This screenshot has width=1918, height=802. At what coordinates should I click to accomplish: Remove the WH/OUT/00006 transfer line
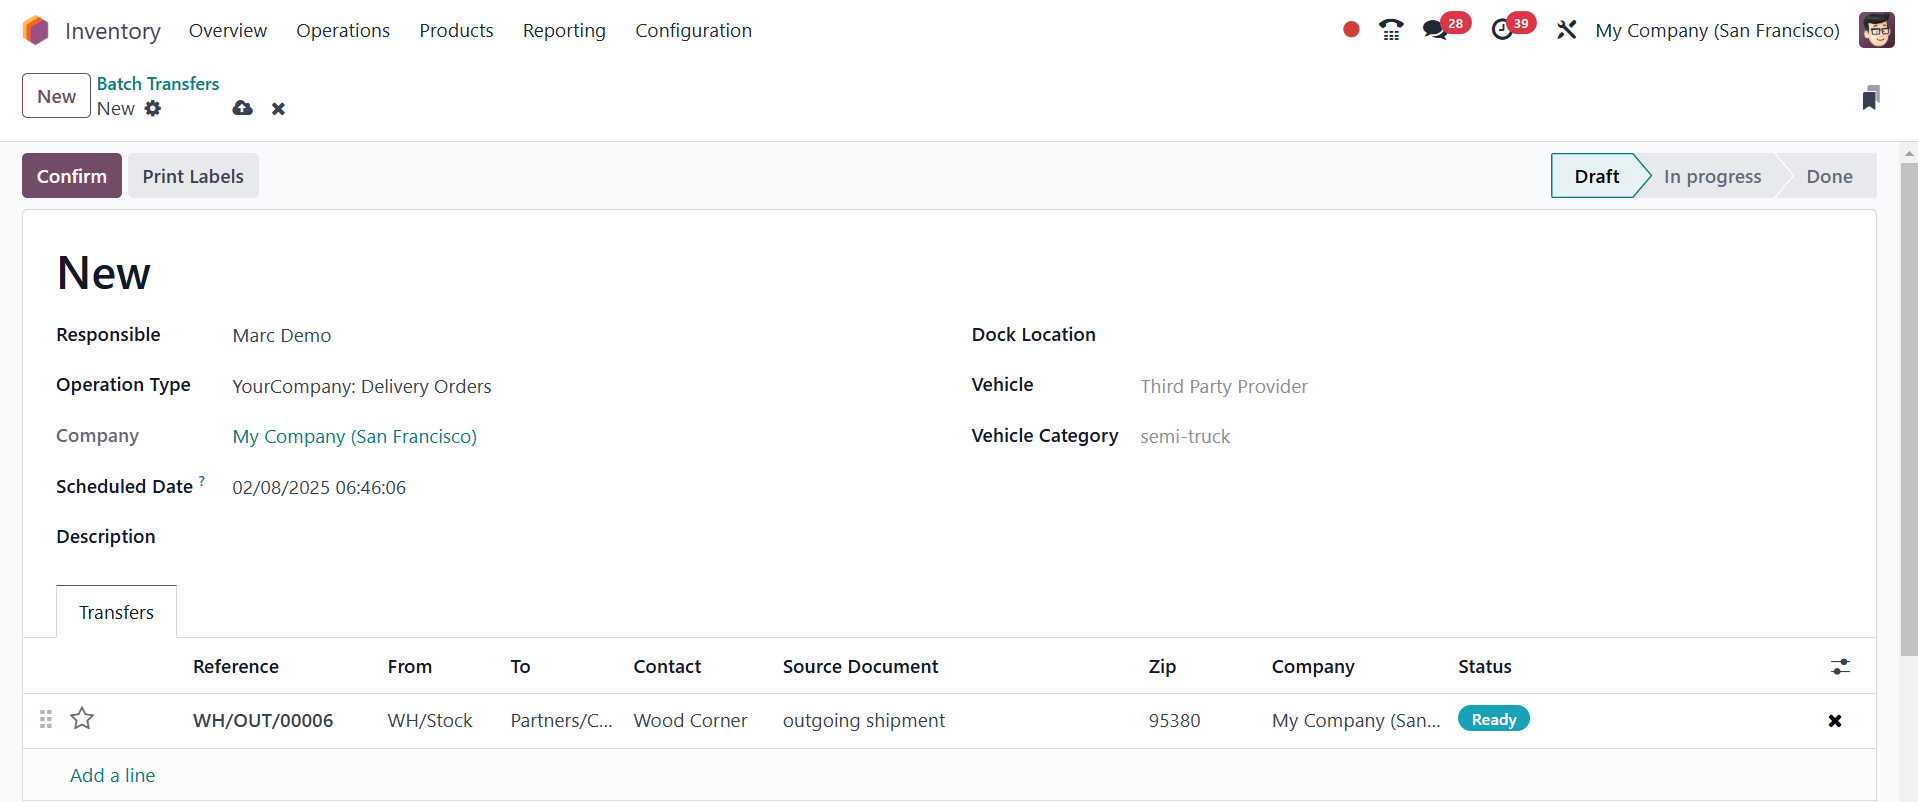click(1834, 720)
